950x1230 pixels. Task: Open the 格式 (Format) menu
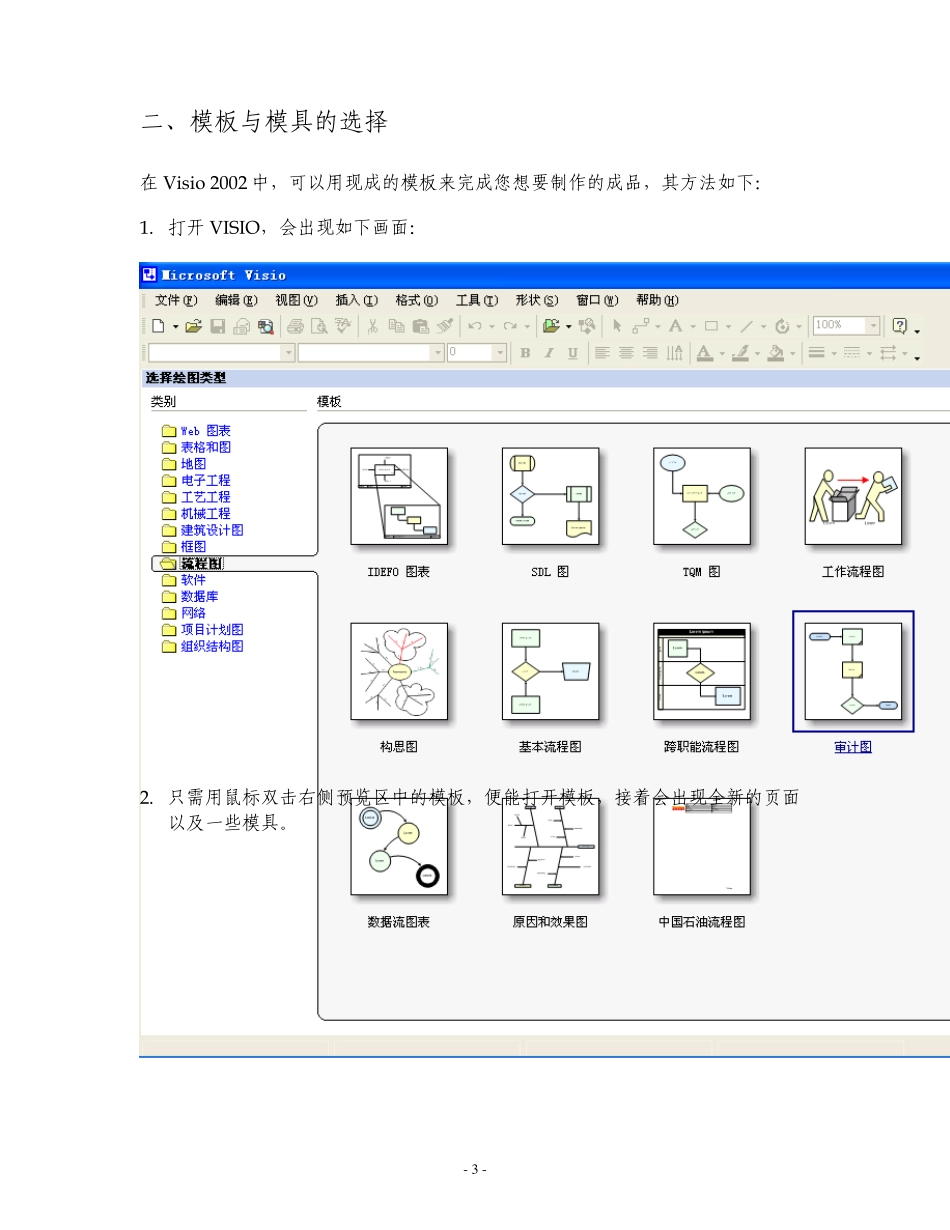(417, 300)
